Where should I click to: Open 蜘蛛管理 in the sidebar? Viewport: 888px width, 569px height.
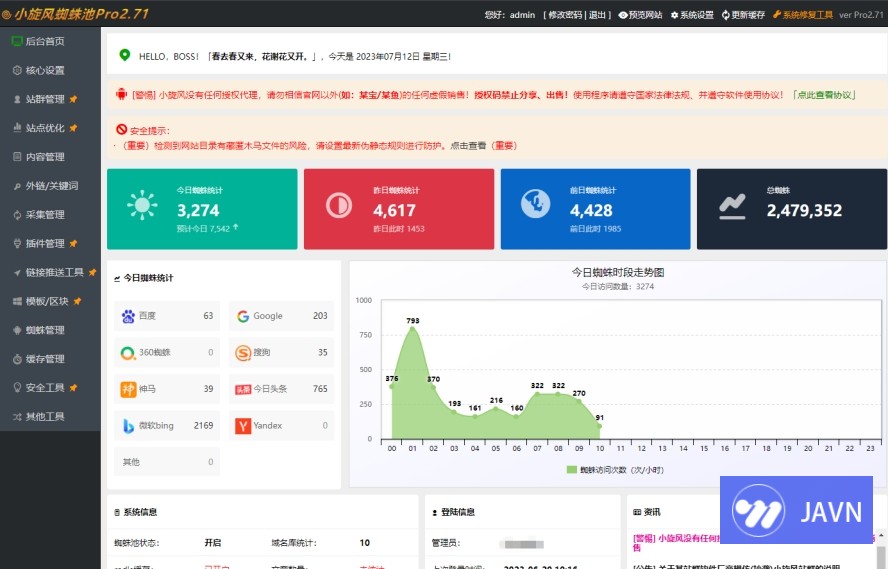pyautogui.click(x=45, y=330)
